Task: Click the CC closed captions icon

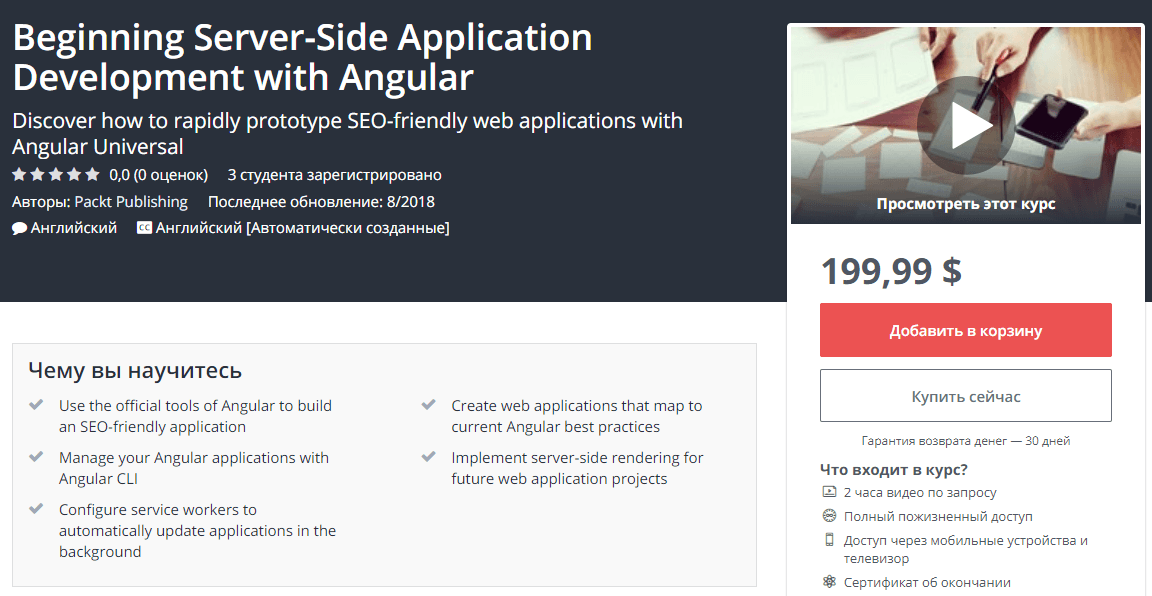Action: pyautogui.click(x=145, y=228)
